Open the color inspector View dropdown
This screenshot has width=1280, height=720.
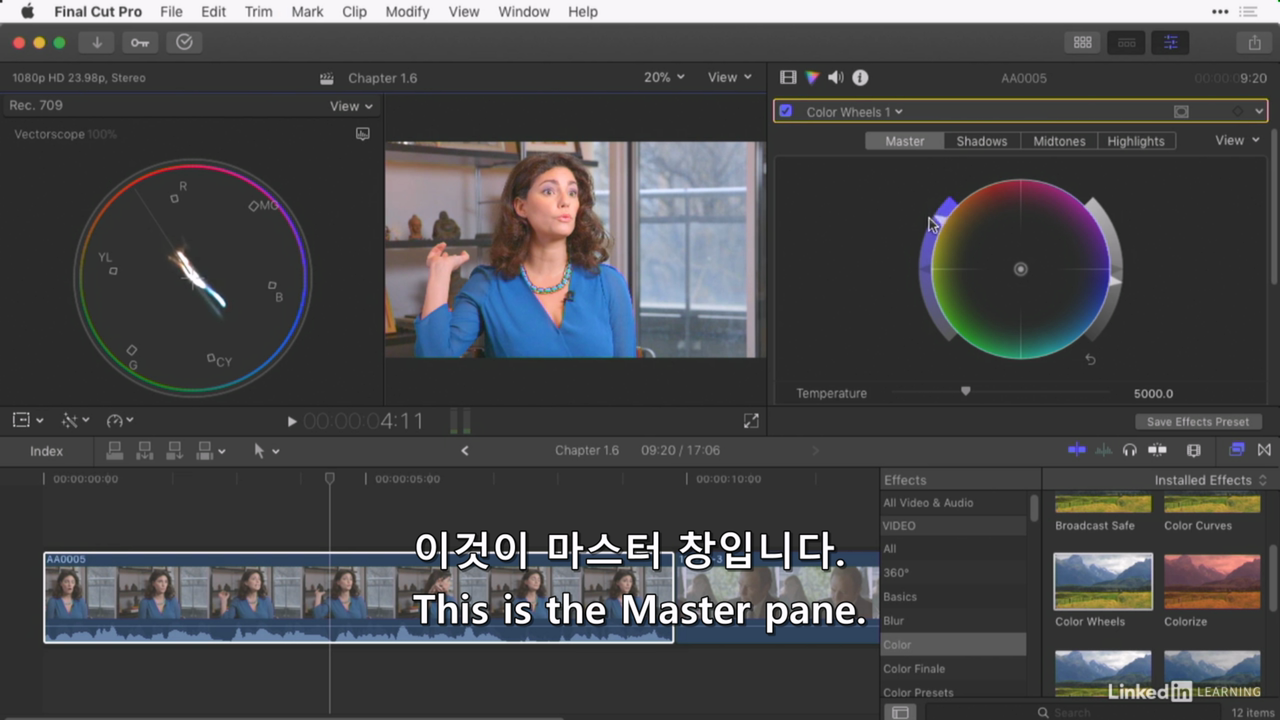tap(1237, 141)
